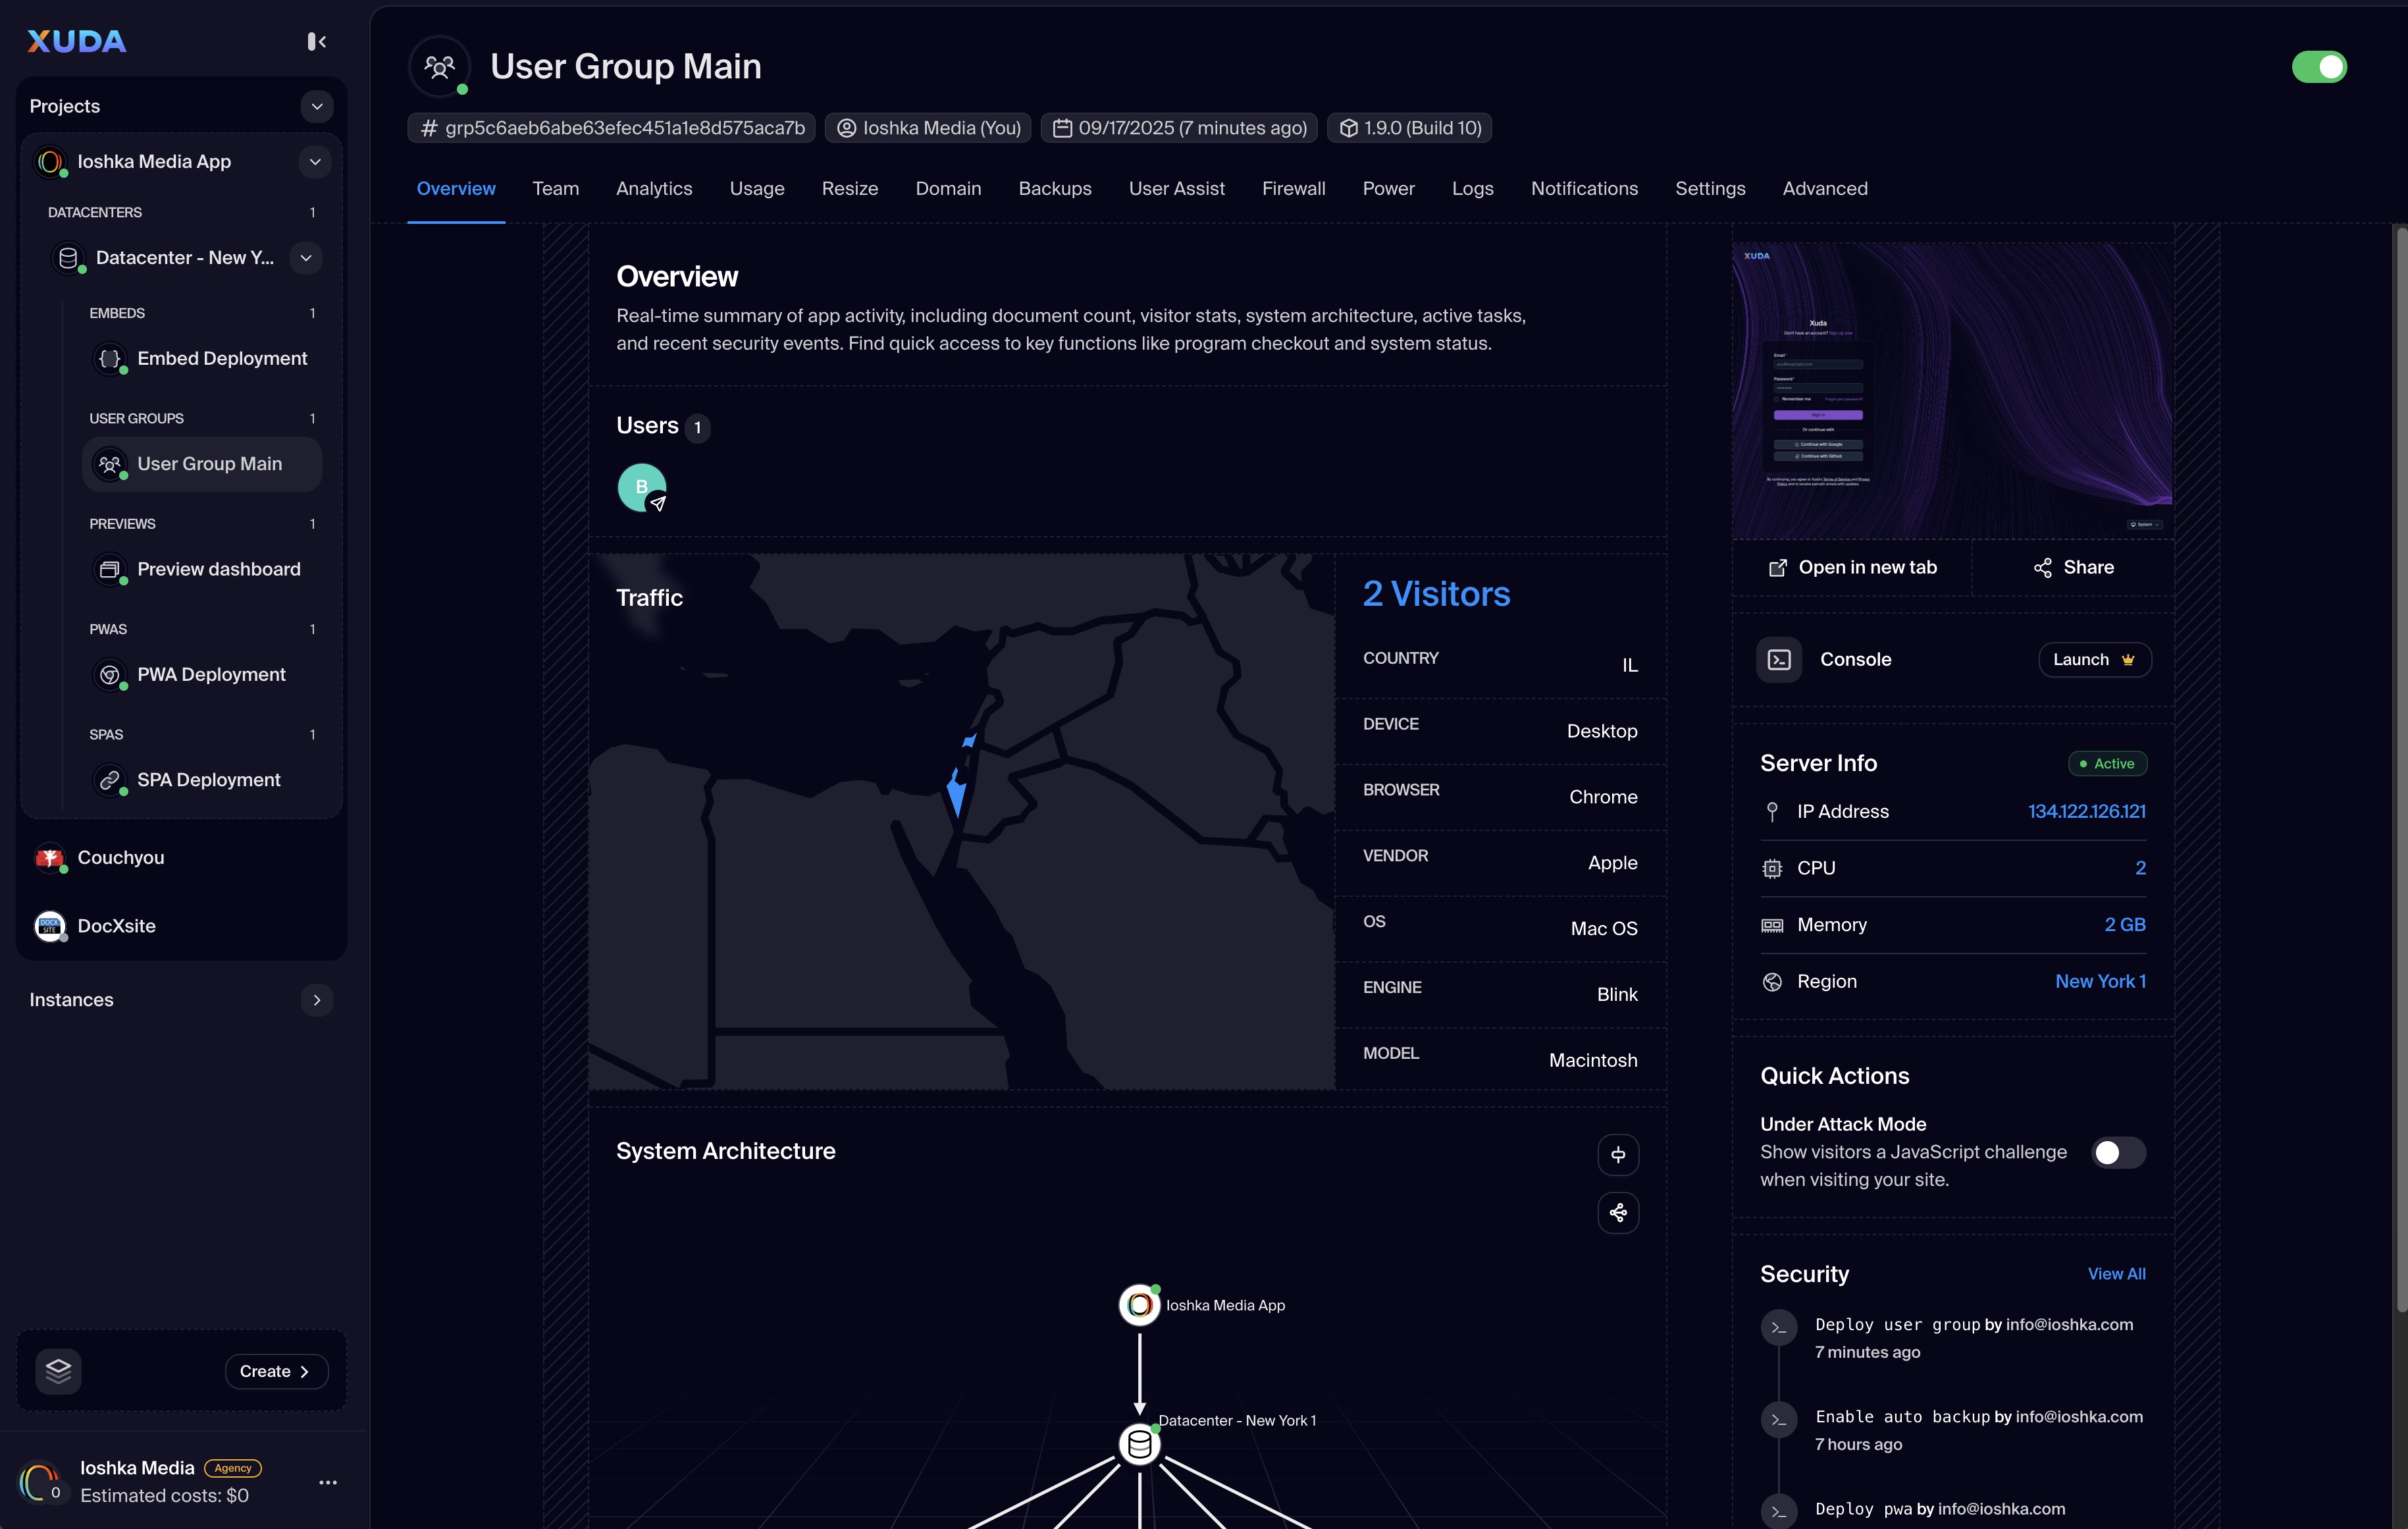Click the layers stack icon beside Create
Viewport: 2408px width, 1529px height.
58,1370
